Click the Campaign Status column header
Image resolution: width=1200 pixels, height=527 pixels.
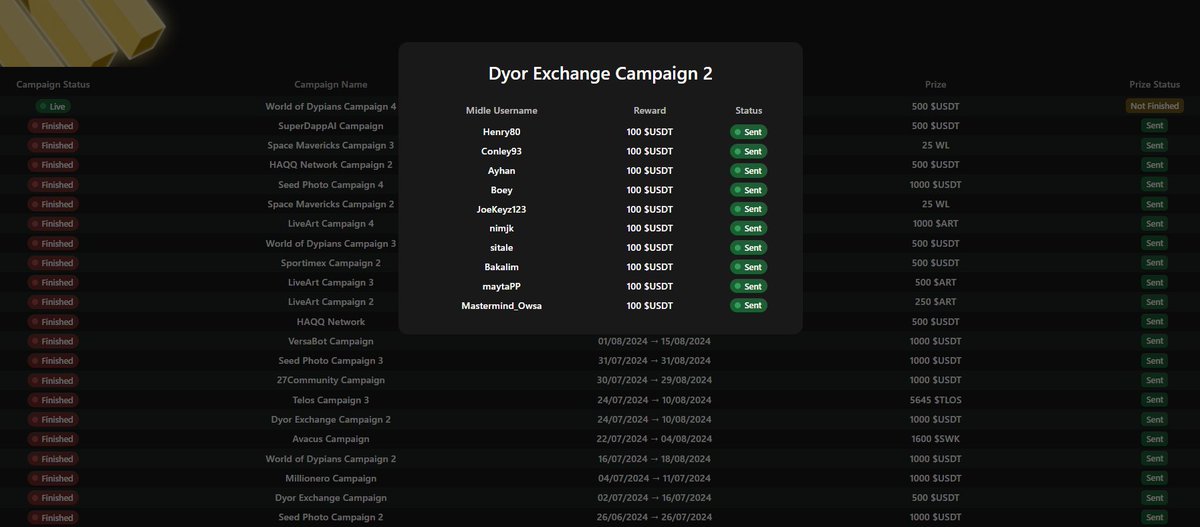pos(53,85)
